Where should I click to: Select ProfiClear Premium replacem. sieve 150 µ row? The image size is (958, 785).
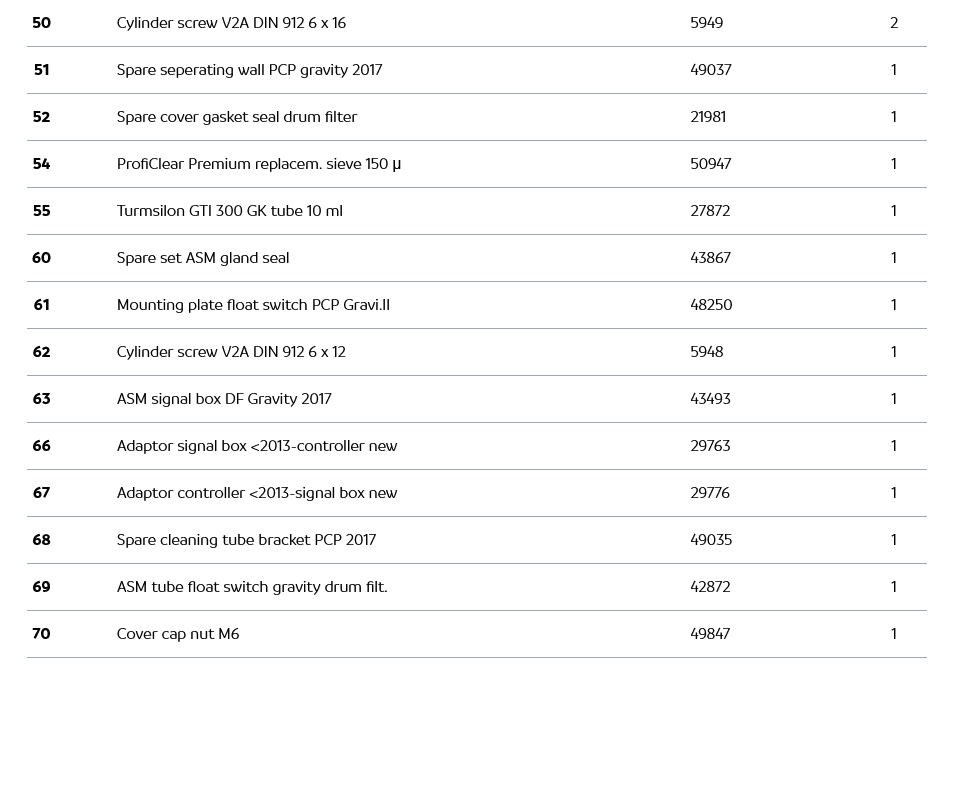coord(258,164)
